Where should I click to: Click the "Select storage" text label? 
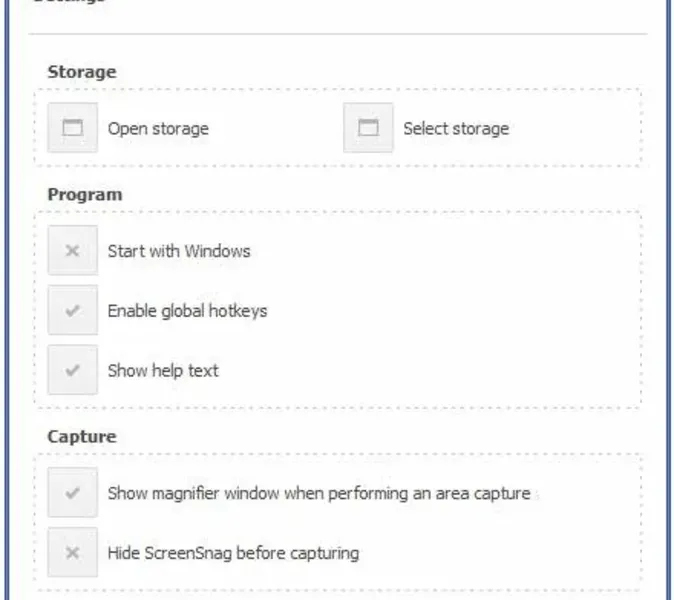coord(455,129)
